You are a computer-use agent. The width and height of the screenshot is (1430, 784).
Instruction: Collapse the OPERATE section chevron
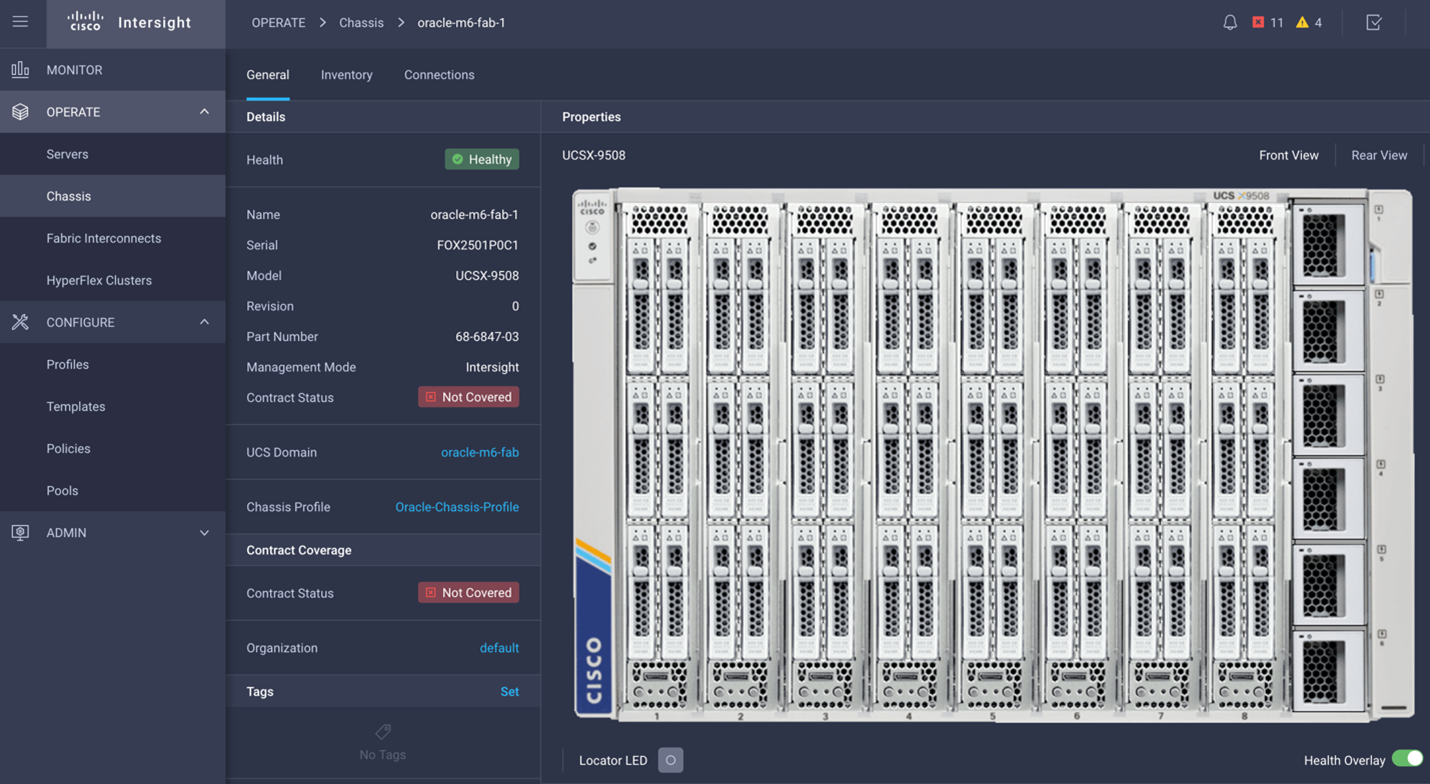(204, 112)
